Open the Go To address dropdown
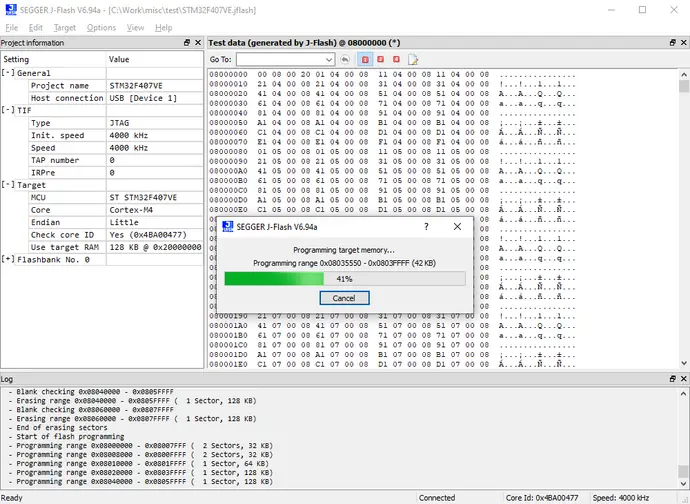 [328, 60]
